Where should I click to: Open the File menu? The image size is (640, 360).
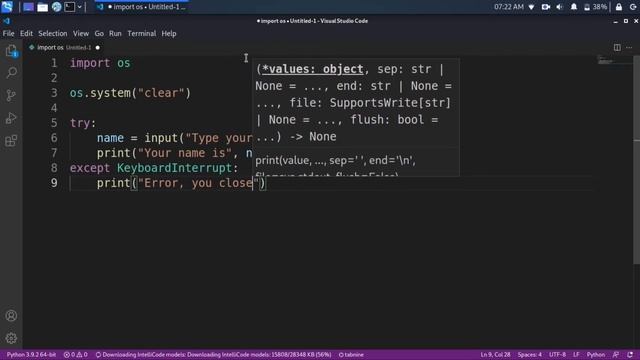(x=9, y=33)
